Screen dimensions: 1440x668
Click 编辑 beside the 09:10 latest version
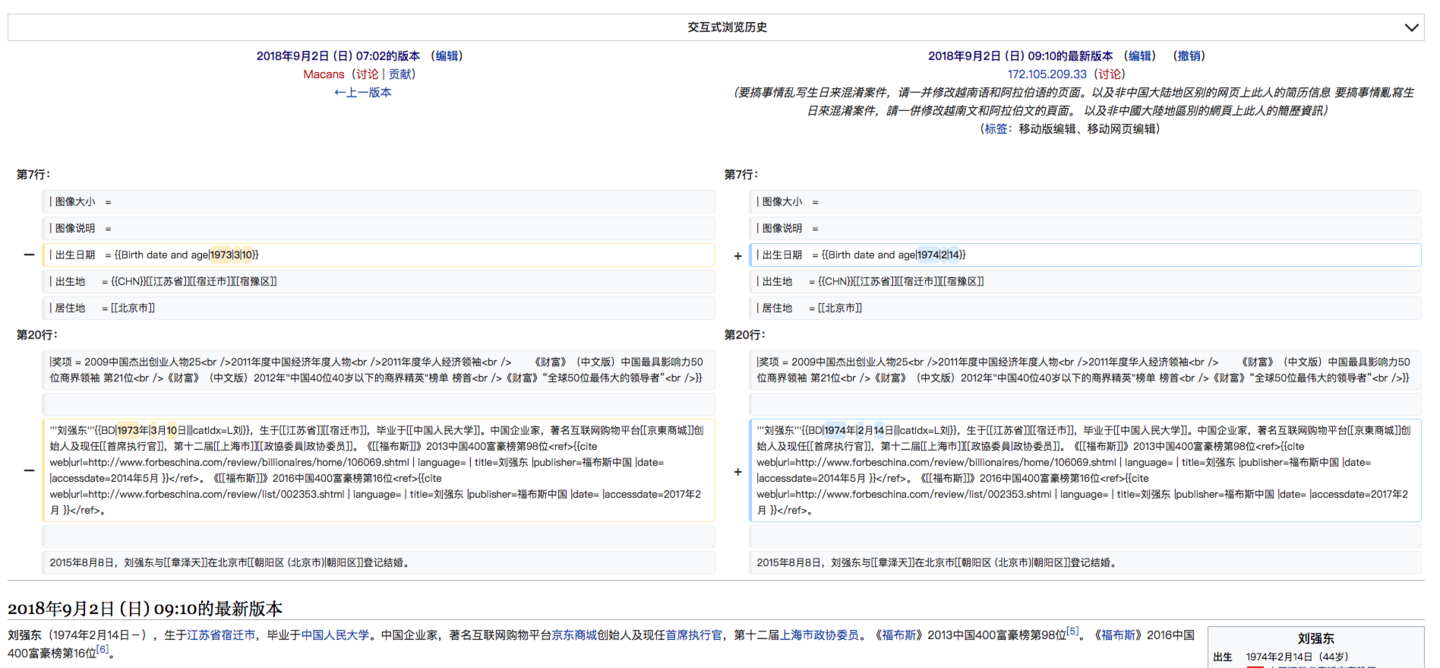click(1140, 56)
